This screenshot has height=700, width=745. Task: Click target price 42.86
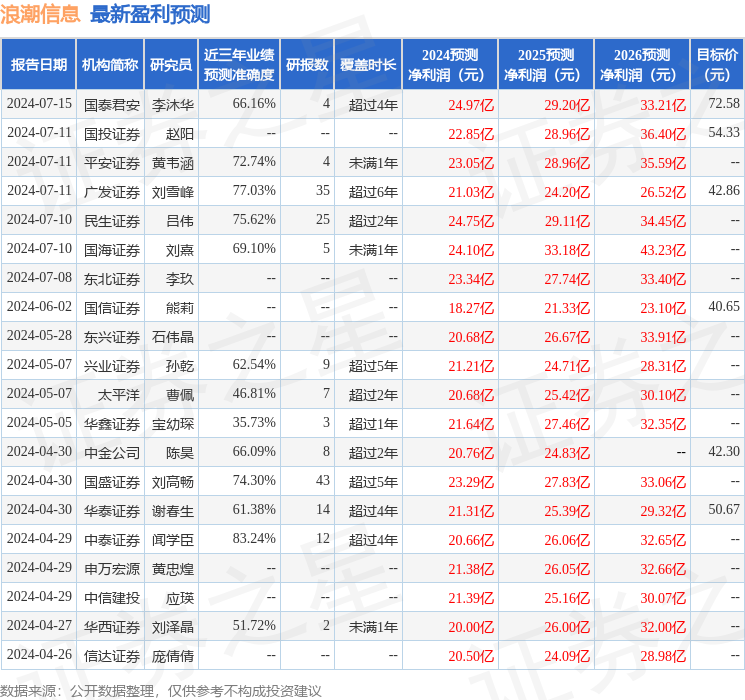coord(724,191)
